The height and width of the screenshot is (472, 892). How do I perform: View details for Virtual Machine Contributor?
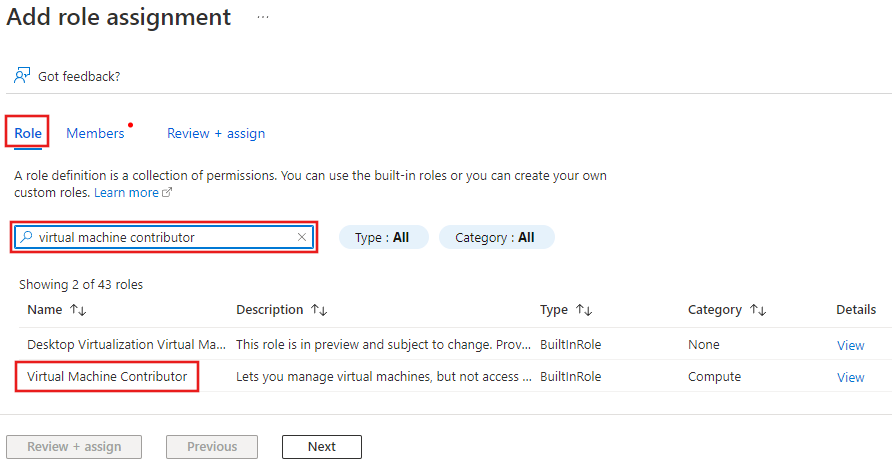pos(850,377)
